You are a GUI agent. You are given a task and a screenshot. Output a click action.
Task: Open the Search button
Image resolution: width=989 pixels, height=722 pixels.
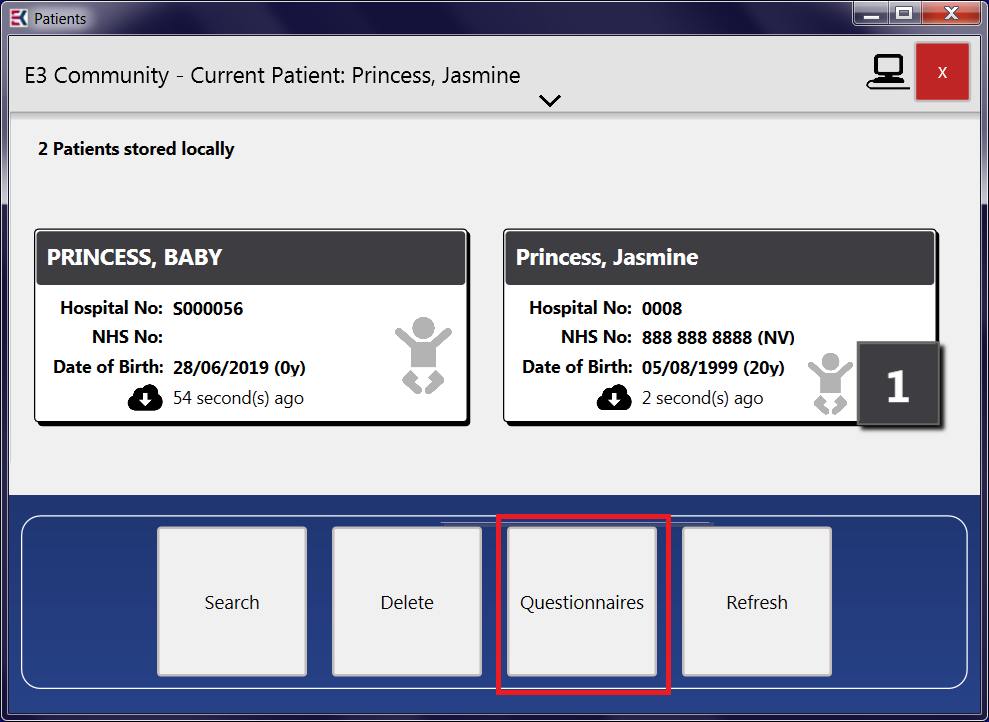pos(232,602)
